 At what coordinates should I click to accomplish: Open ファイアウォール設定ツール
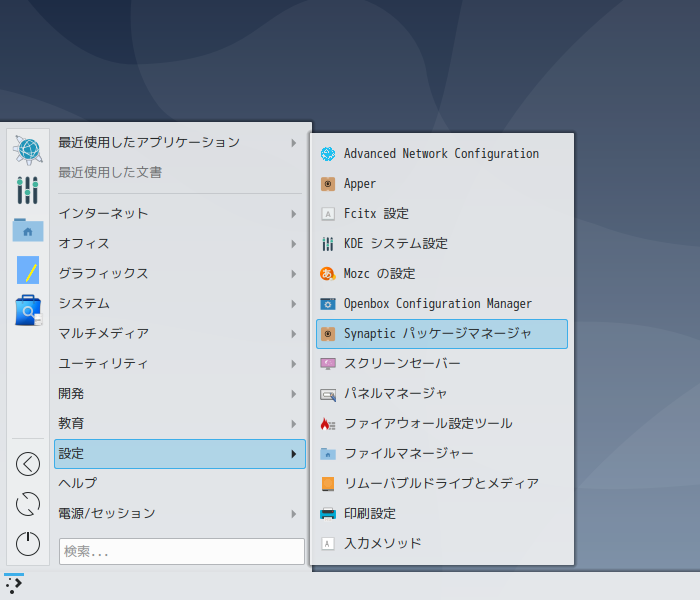point(442,424)
